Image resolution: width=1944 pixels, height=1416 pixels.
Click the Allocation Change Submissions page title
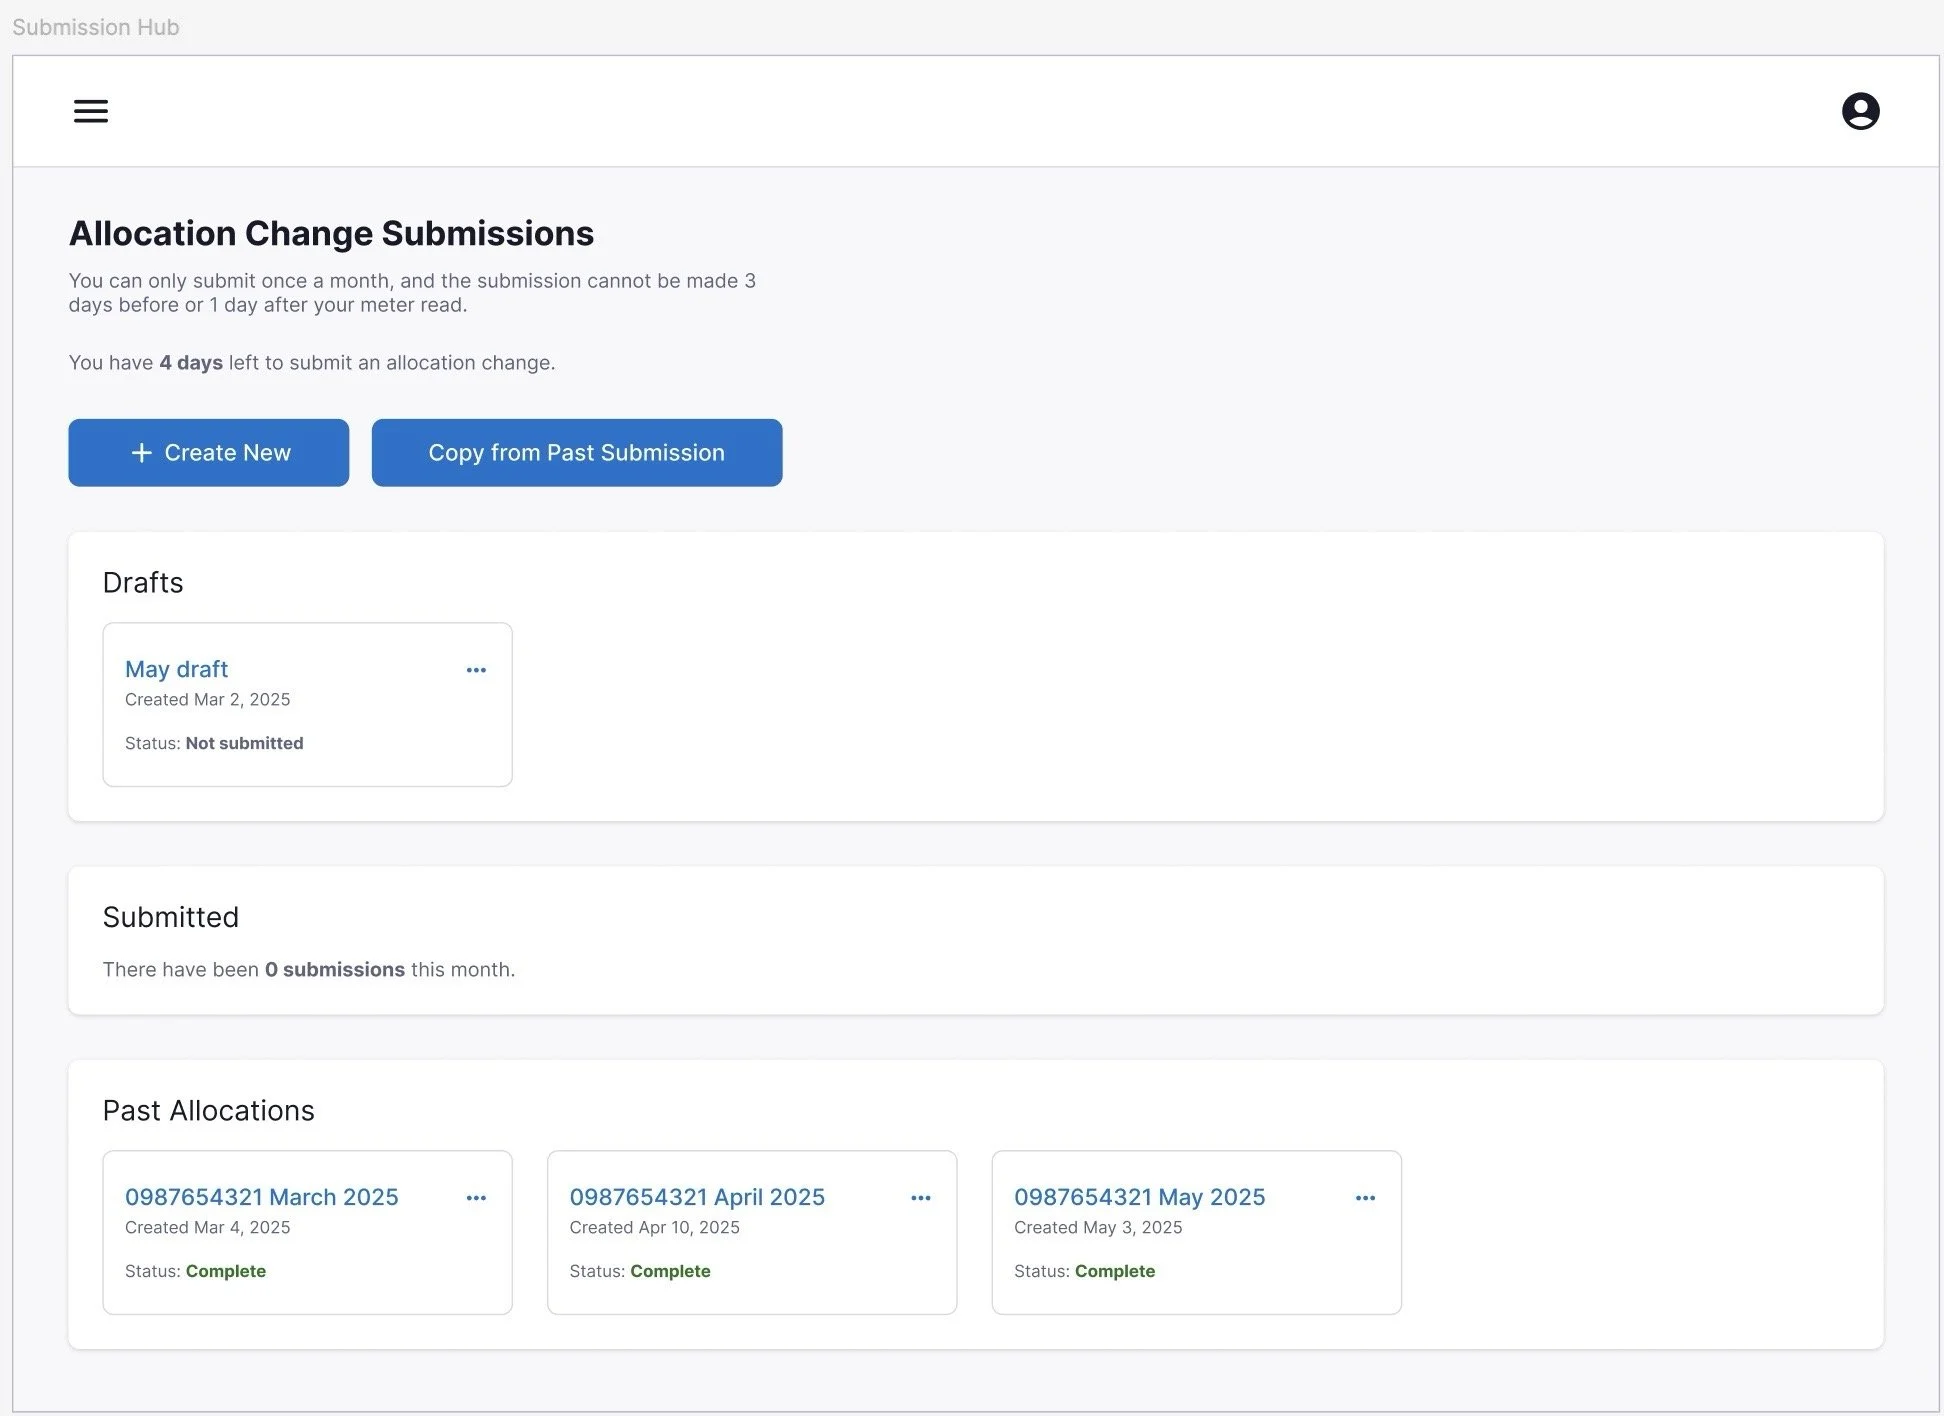click(x=331, y=233)
